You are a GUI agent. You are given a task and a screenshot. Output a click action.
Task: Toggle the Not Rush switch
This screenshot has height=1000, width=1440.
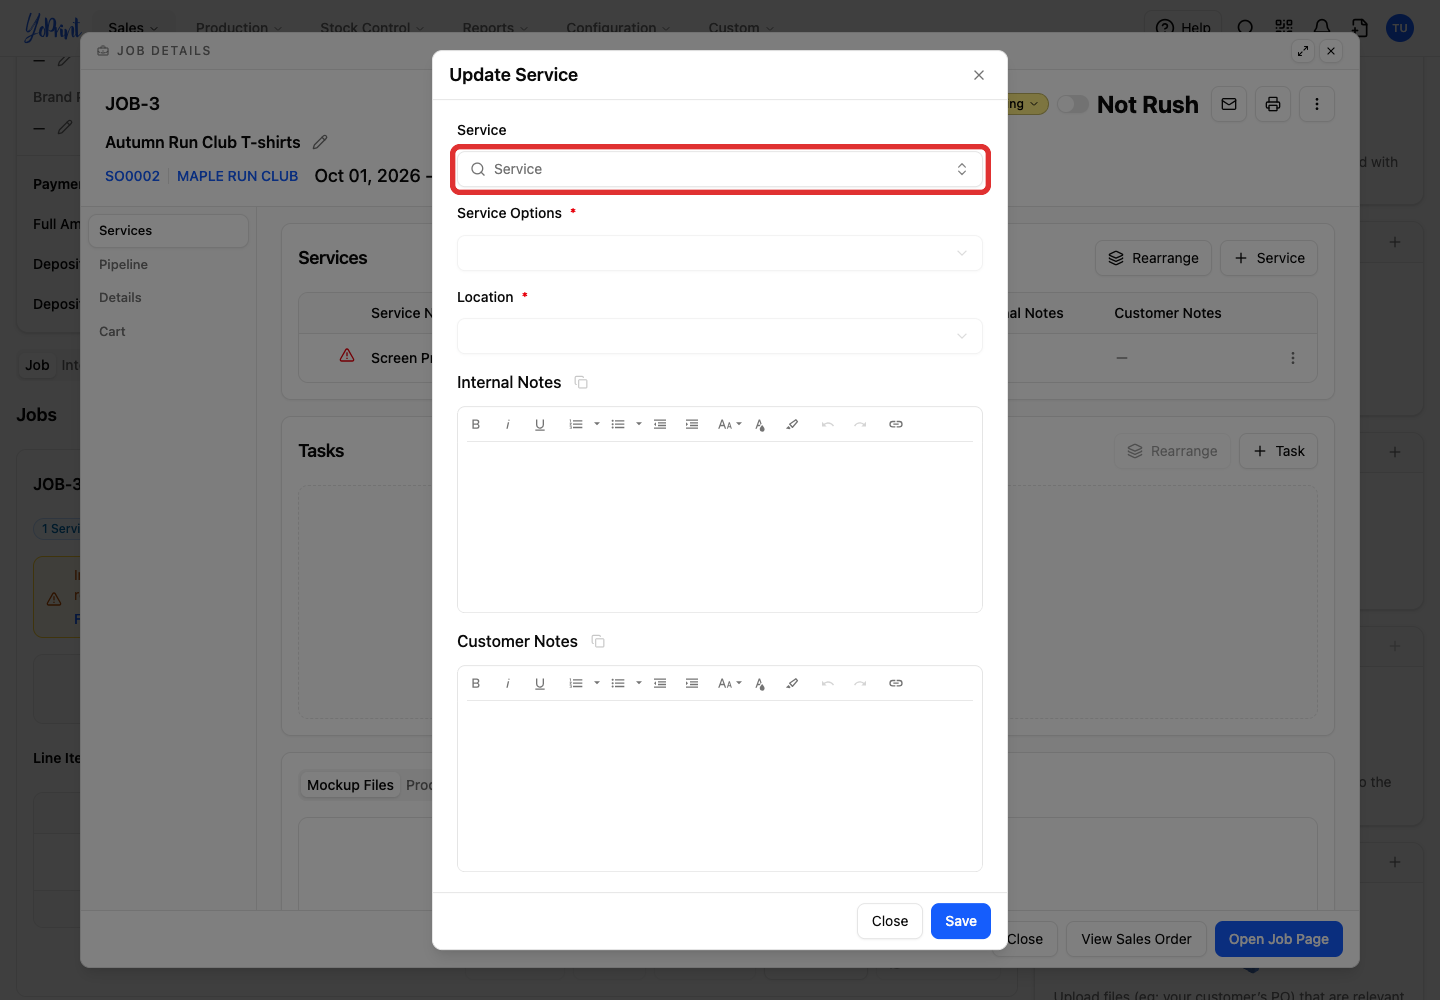click(x=1073, y=104)
